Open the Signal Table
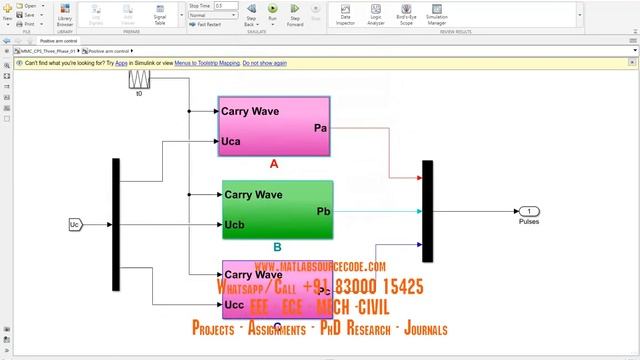Screen dimensions: 640x360 point(160,15)
